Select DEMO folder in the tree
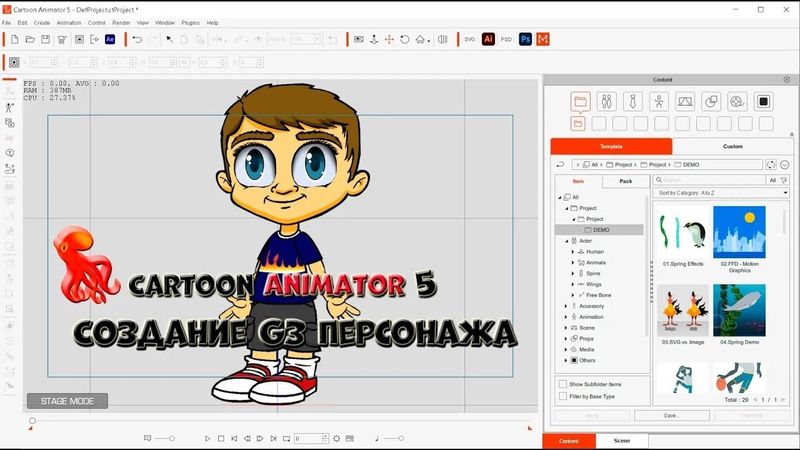The width and height of the screenshot is (800, 450). [x=599, y=230]
